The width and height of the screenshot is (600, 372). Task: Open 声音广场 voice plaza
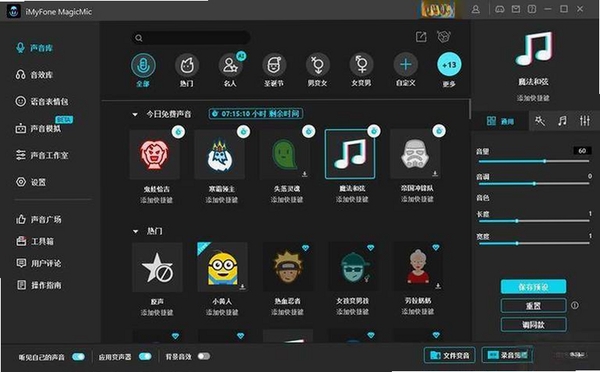pos(38,219)
